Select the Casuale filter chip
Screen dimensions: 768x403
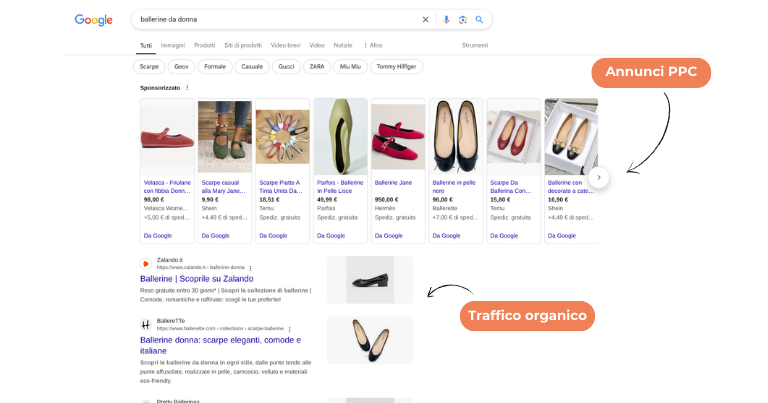pyautogui.click(x=252, y=67)
